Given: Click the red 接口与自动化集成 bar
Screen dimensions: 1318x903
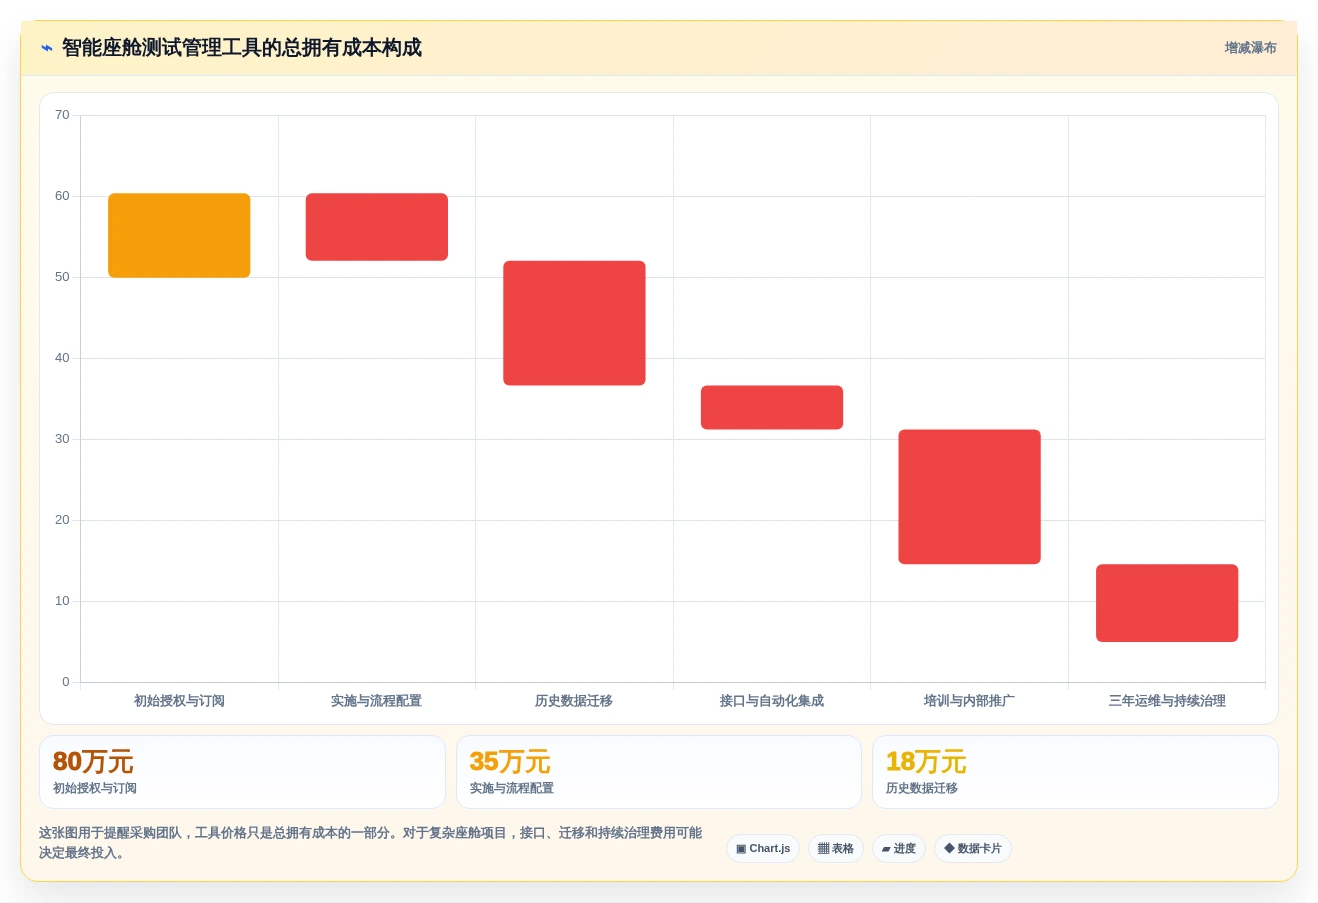Looking at the screenshot, I should (772, 407).
